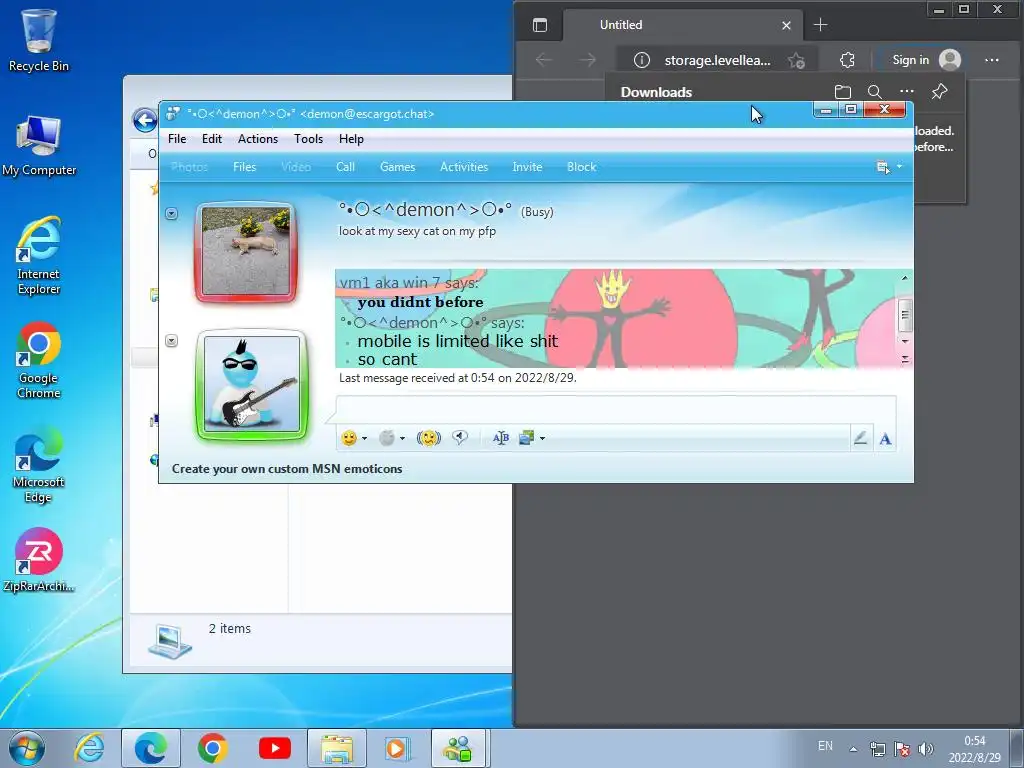The height and width of the screenshot is (768, 1024).
Task: Click Files in the chat toolbar
Action: point(244,167)
